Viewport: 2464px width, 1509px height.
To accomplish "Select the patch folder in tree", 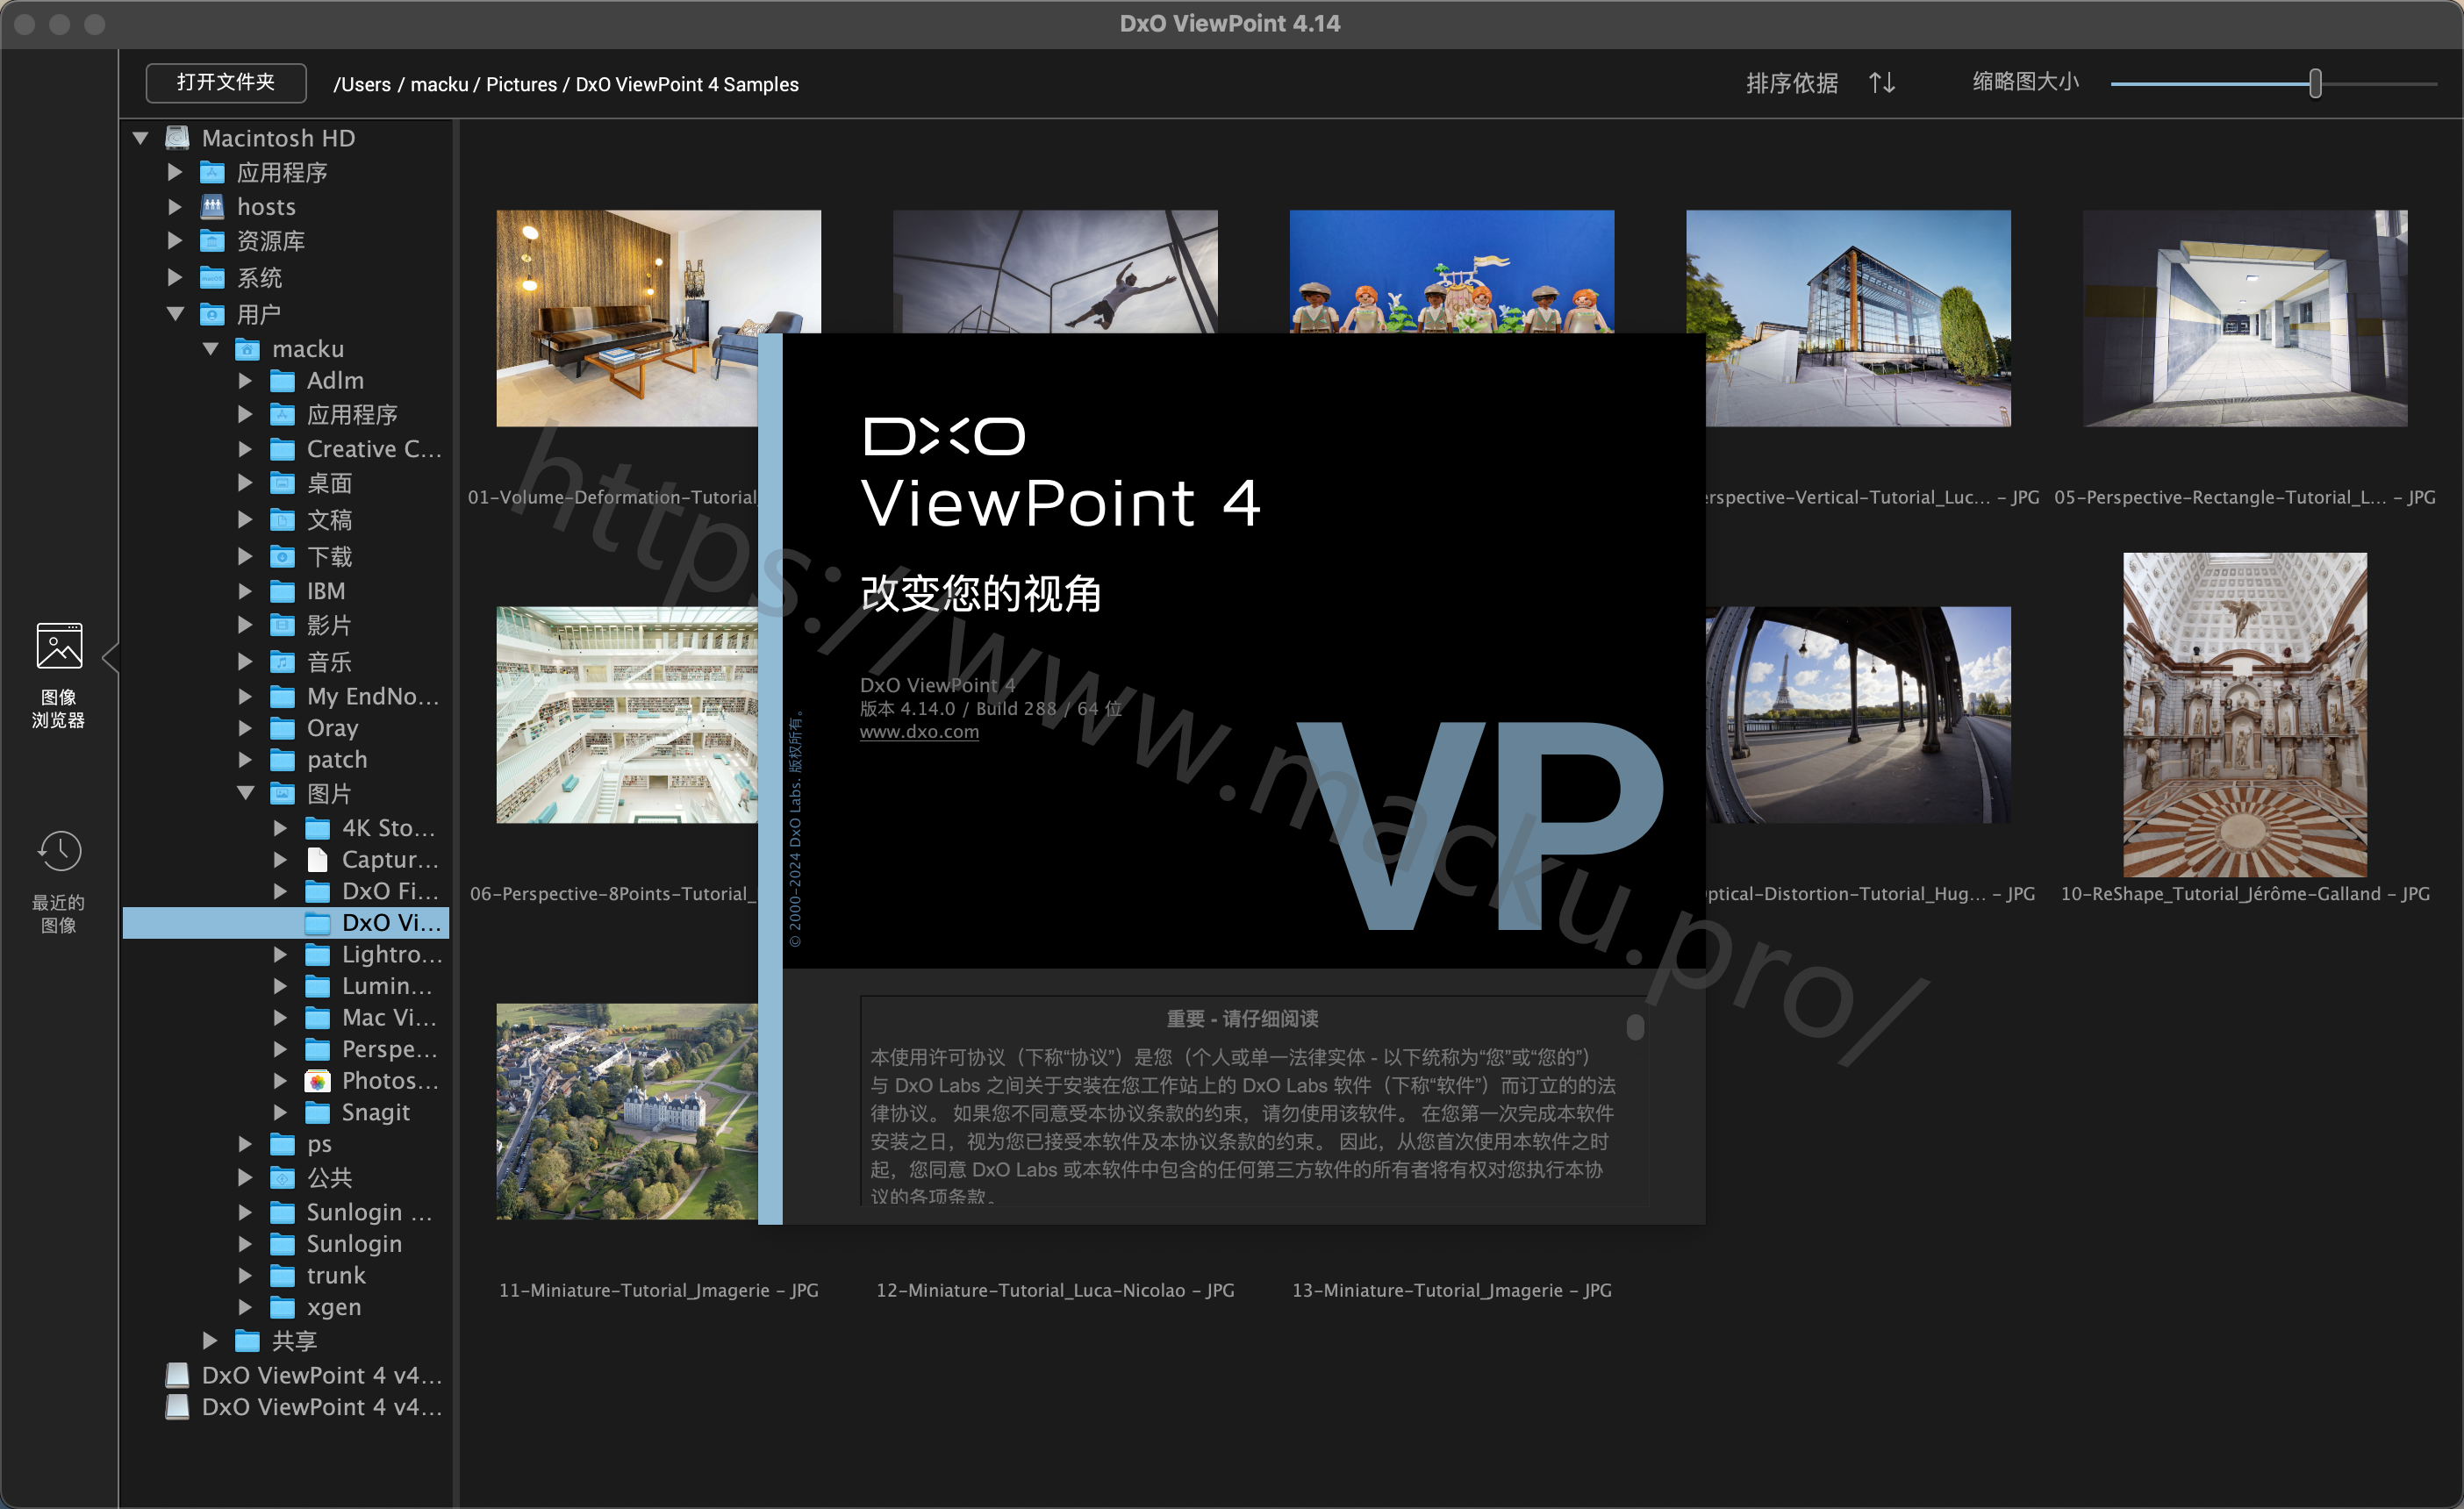I will pos(337,760).
